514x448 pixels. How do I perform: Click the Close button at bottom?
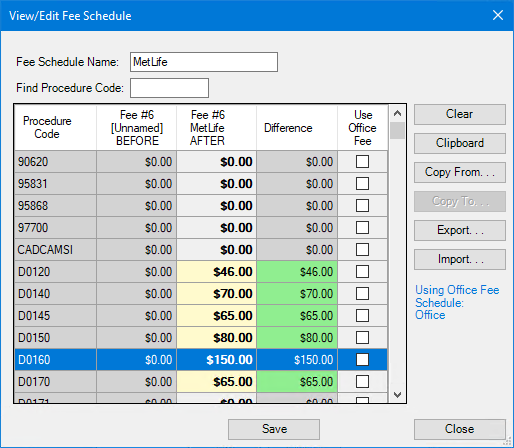pos(460,429)
